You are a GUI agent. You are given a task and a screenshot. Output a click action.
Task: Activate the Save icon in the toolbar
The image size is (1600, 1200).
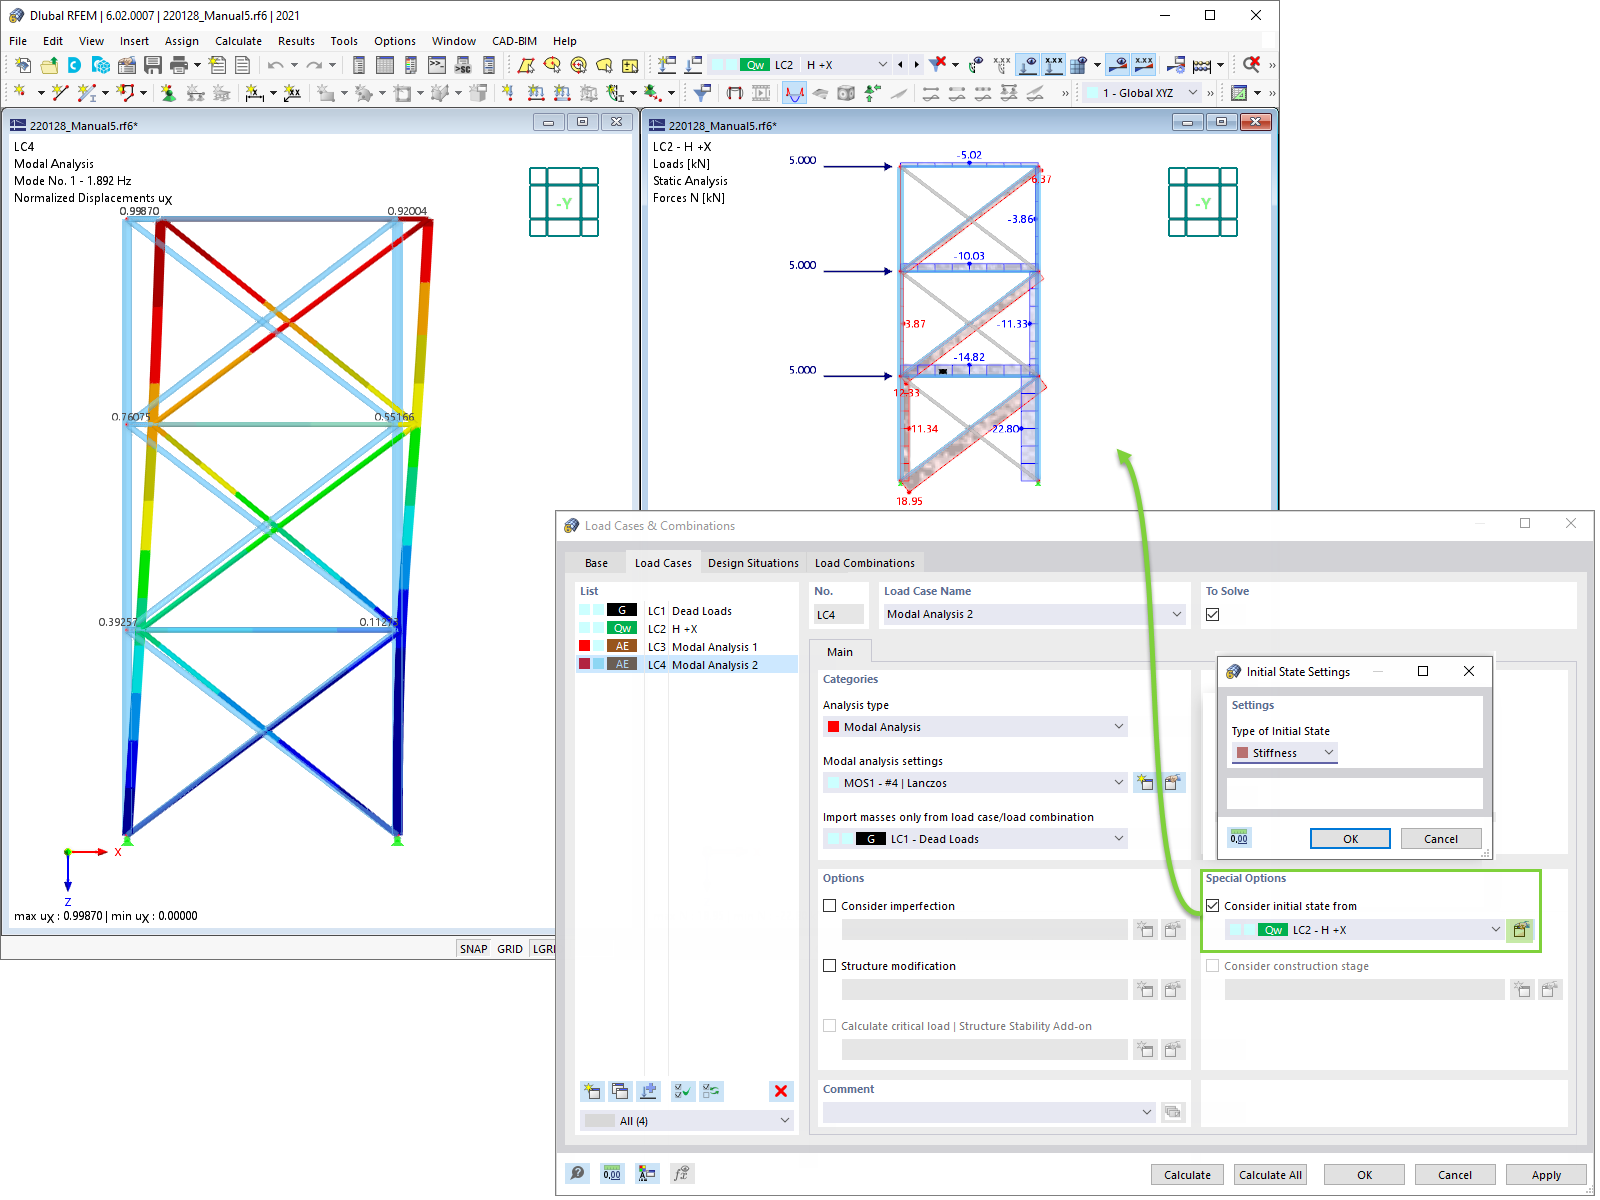[152, 63]
